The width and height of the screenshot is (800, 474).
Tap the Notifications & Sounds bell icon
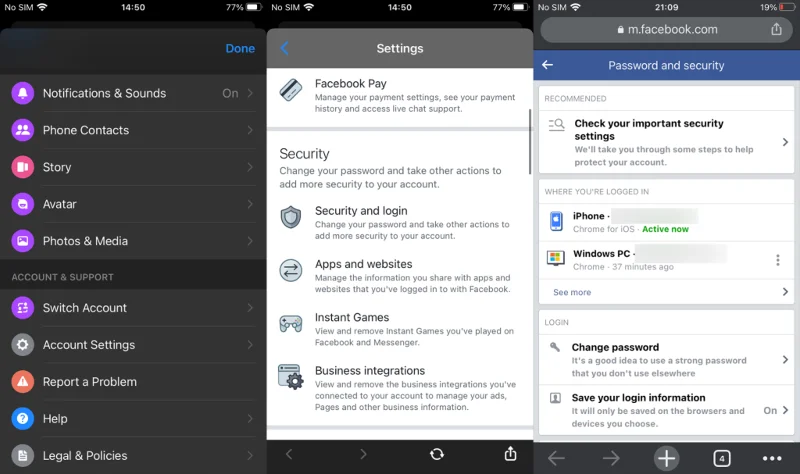tap(22, 93)
